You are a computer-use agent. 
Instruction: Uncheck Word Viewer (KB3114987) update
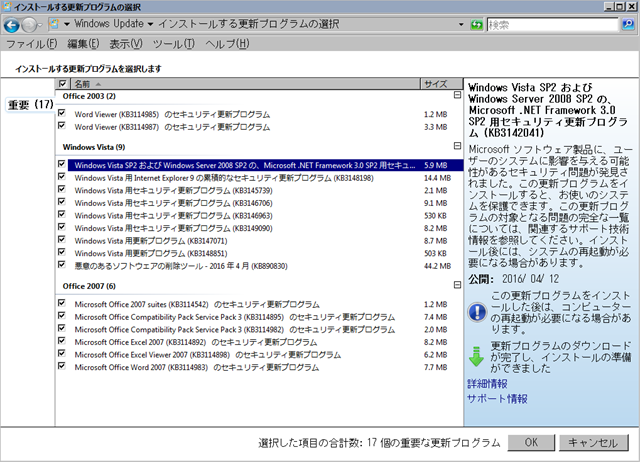(62, 125)
